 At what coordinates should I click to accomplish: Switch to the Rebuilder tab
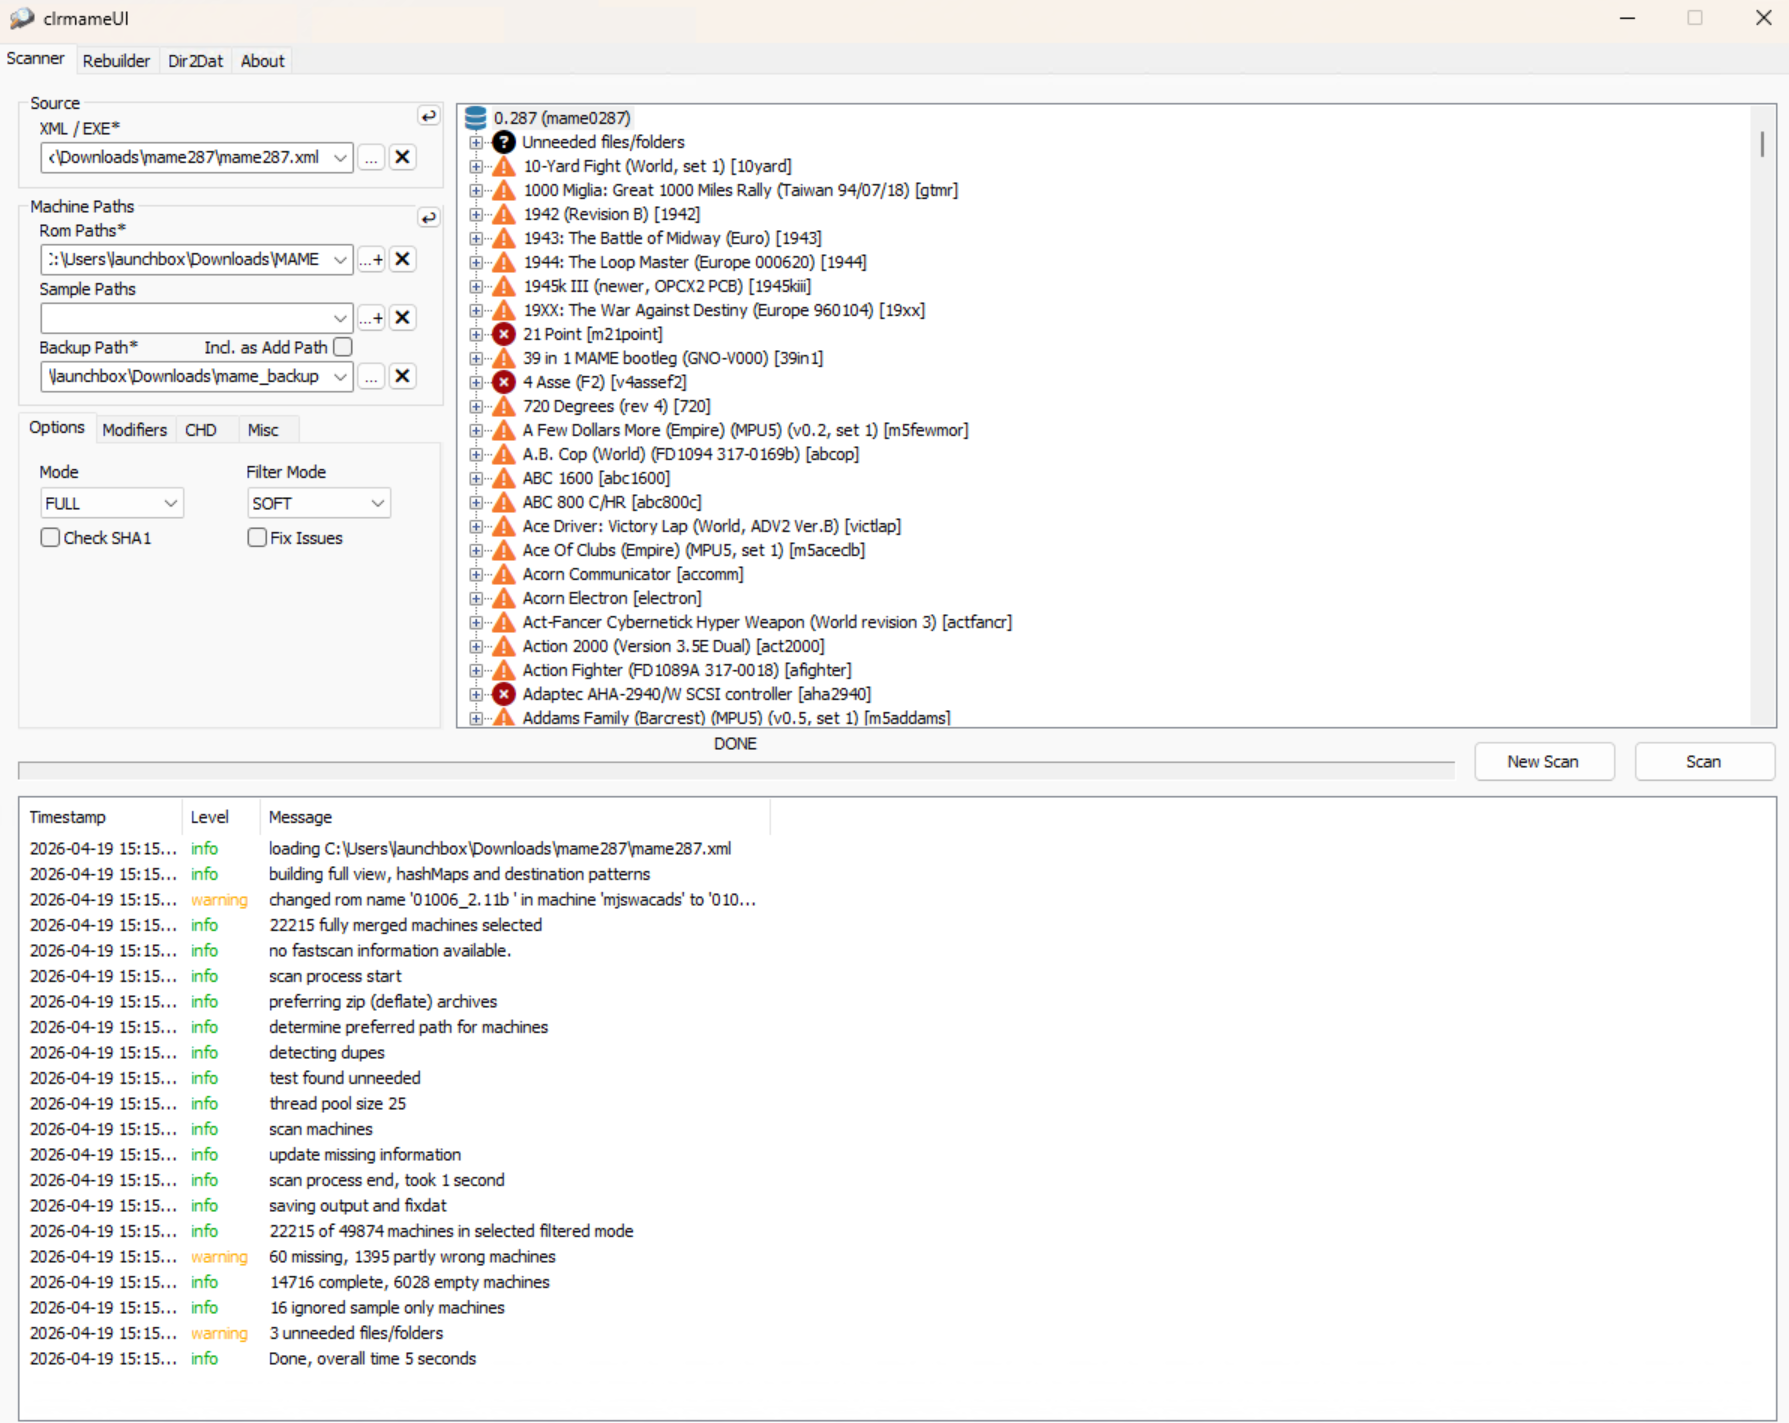[116, 61]
